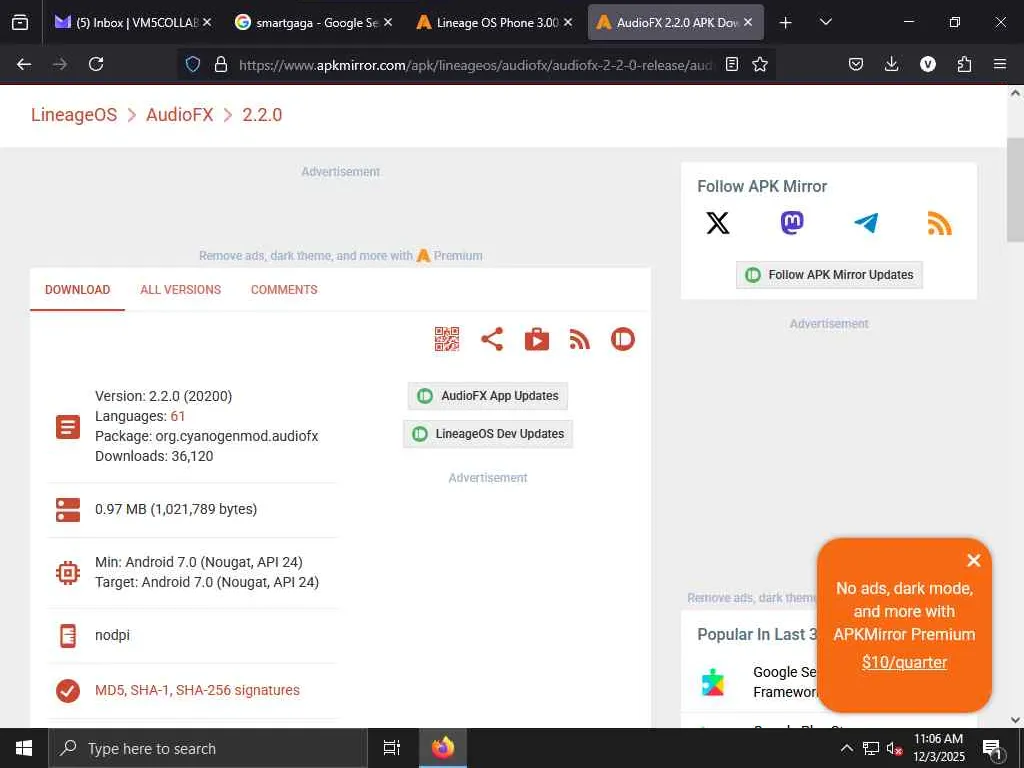Click the browser back arrow
1024x768 pixels.
pos(24,64)
